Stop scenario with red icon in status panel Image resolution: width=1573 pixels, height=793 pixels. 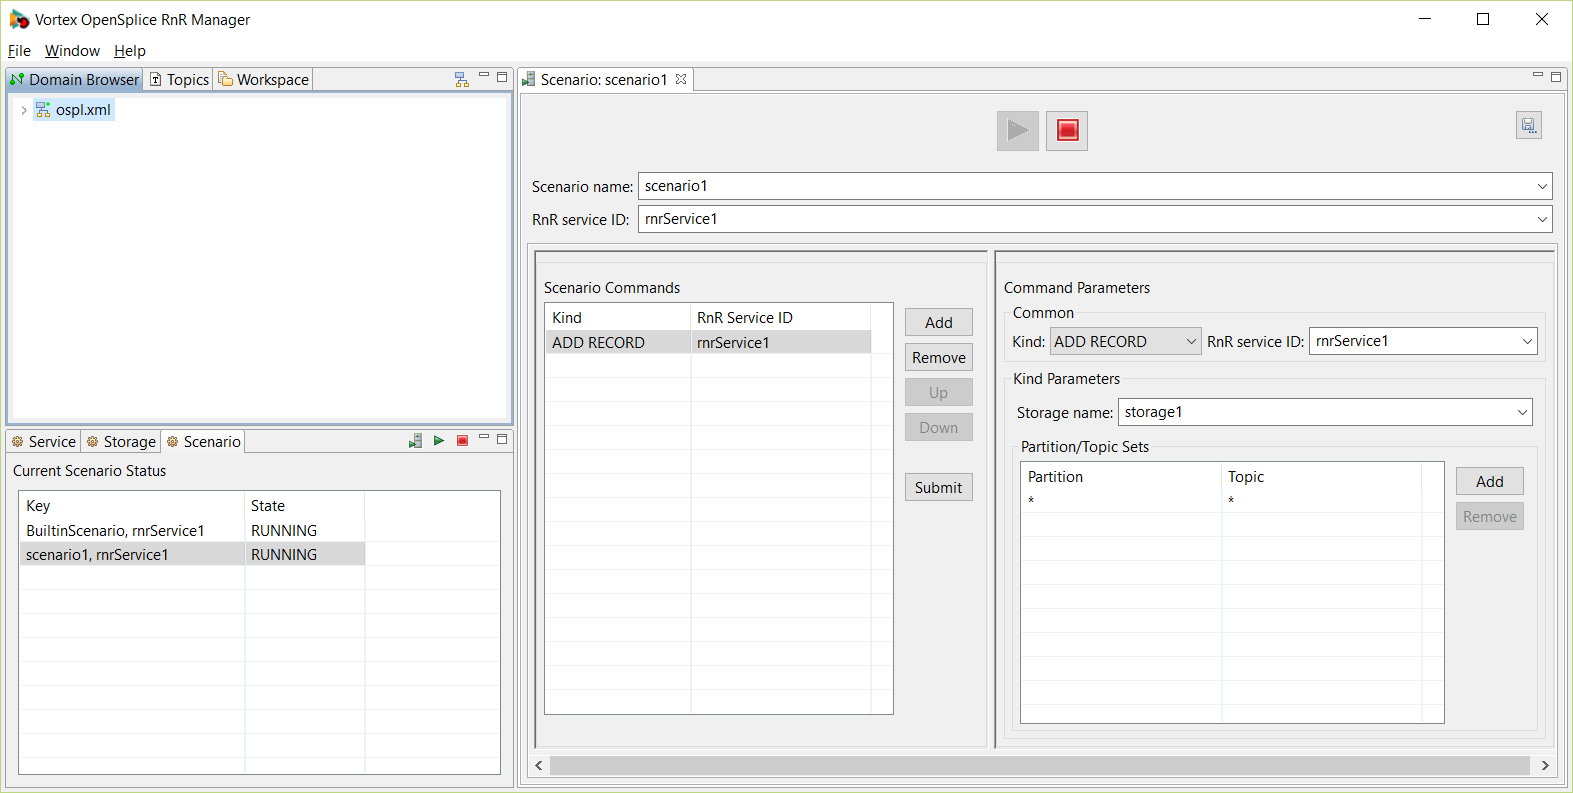[x=462, y=441]
